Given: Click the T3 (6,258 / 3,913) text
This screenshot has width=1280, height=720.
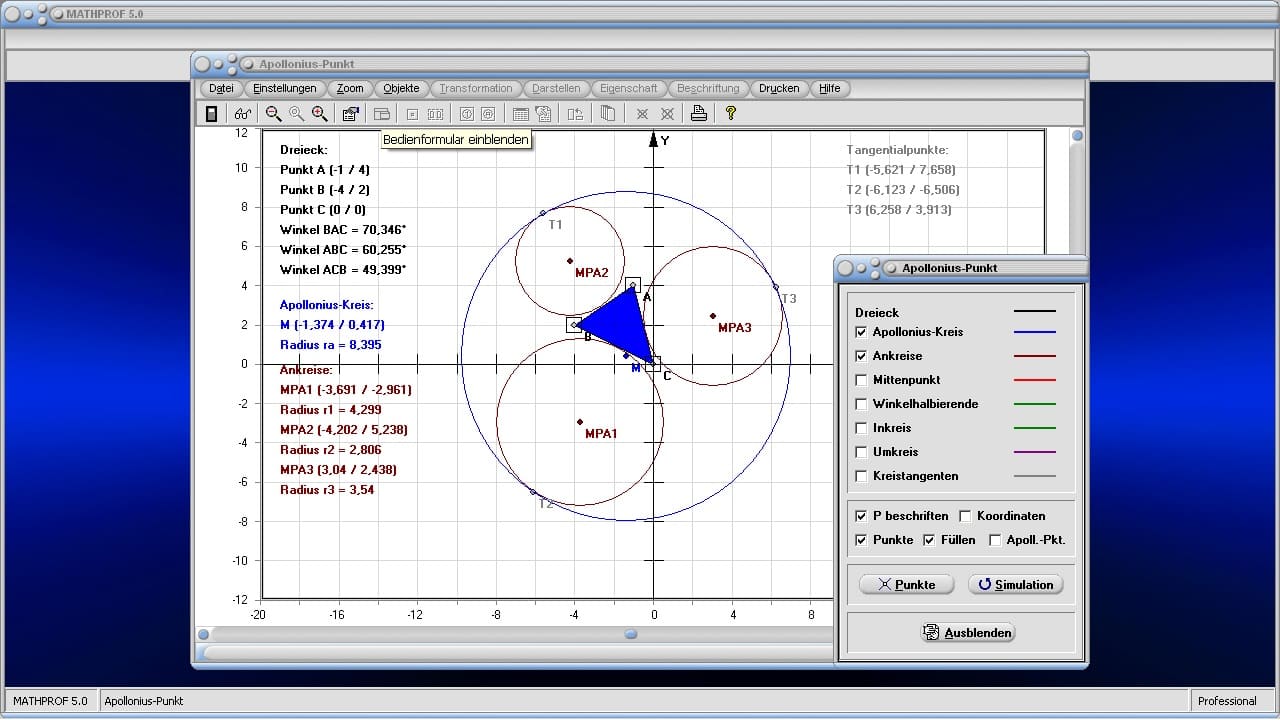Looking at the screenshot, I should click(899, 210).
